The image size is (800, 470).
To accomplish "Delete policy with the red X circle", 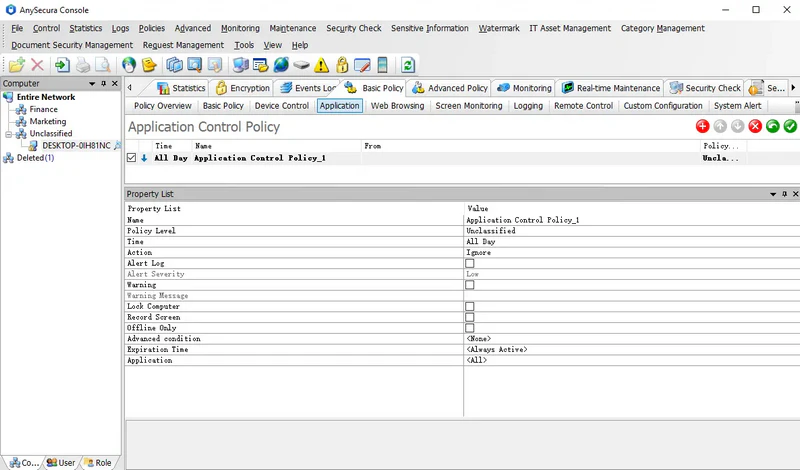I will click(755, 126).
